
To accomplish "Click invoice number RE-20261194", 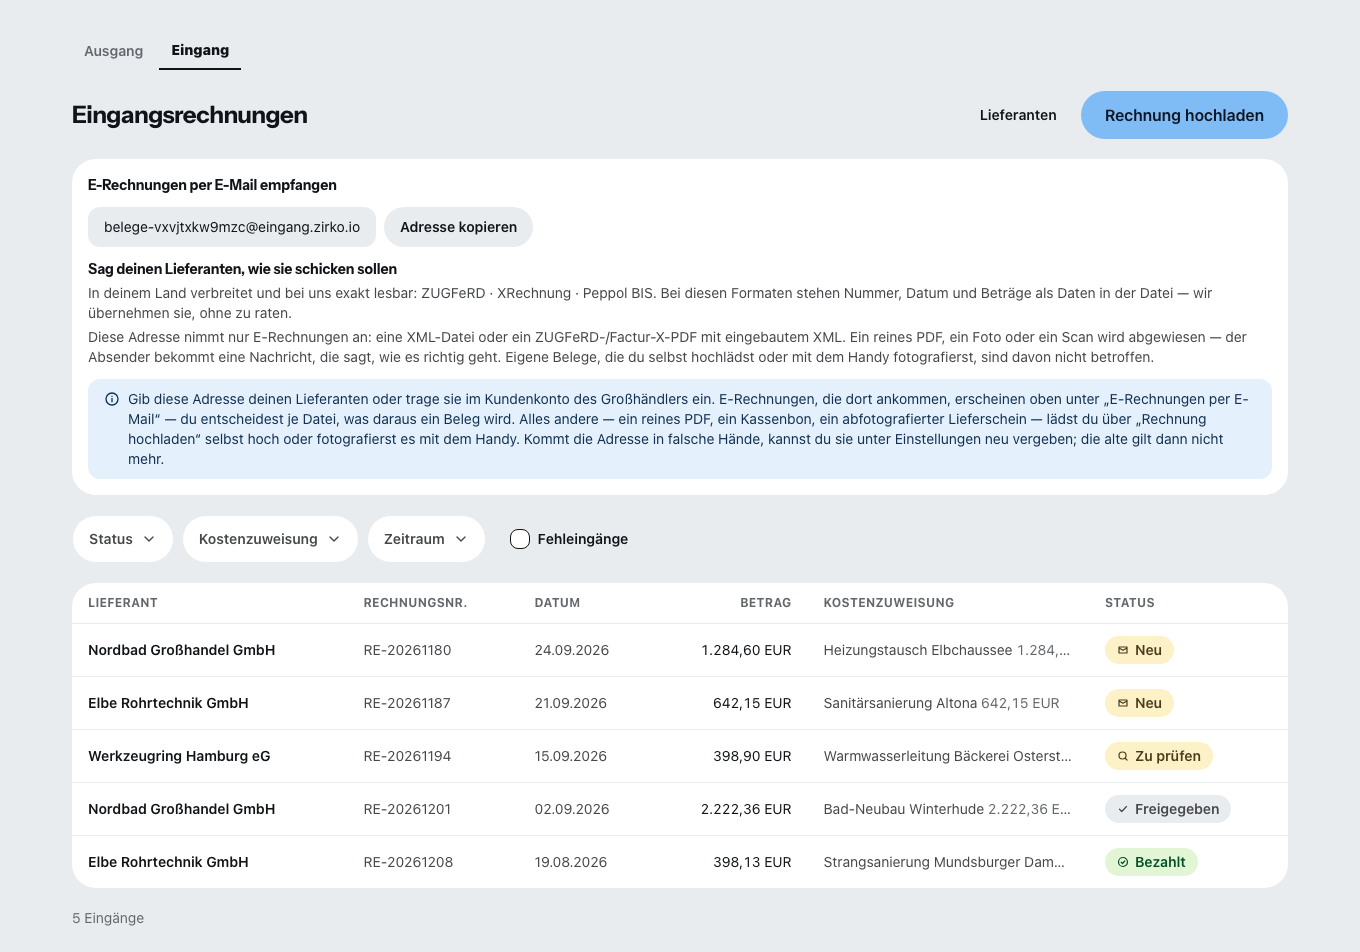I will (x=407, y=756).
